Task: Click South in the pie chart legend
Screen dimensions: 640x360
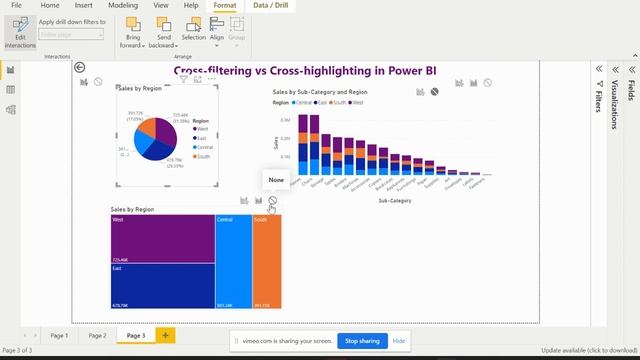Action: pos(201,156)
